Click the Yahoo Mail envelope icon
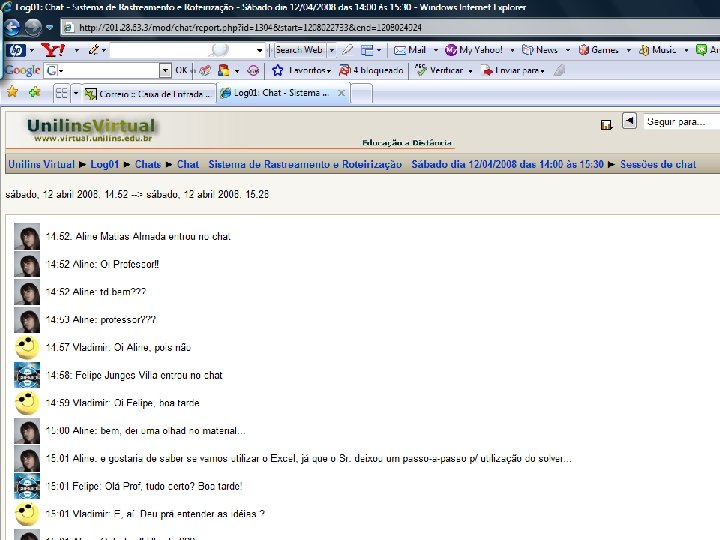720x540 pixels. pos(400,50)
